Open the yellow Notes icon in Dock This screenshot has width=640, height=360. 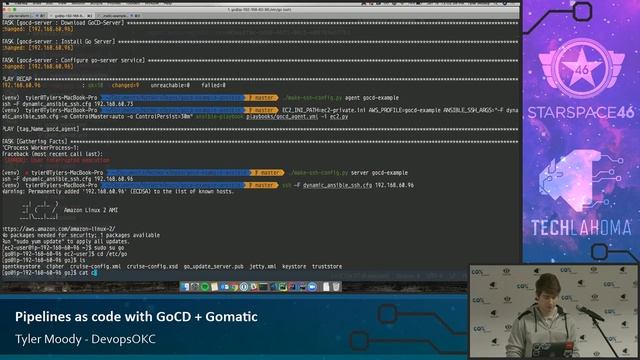[214, 287]
